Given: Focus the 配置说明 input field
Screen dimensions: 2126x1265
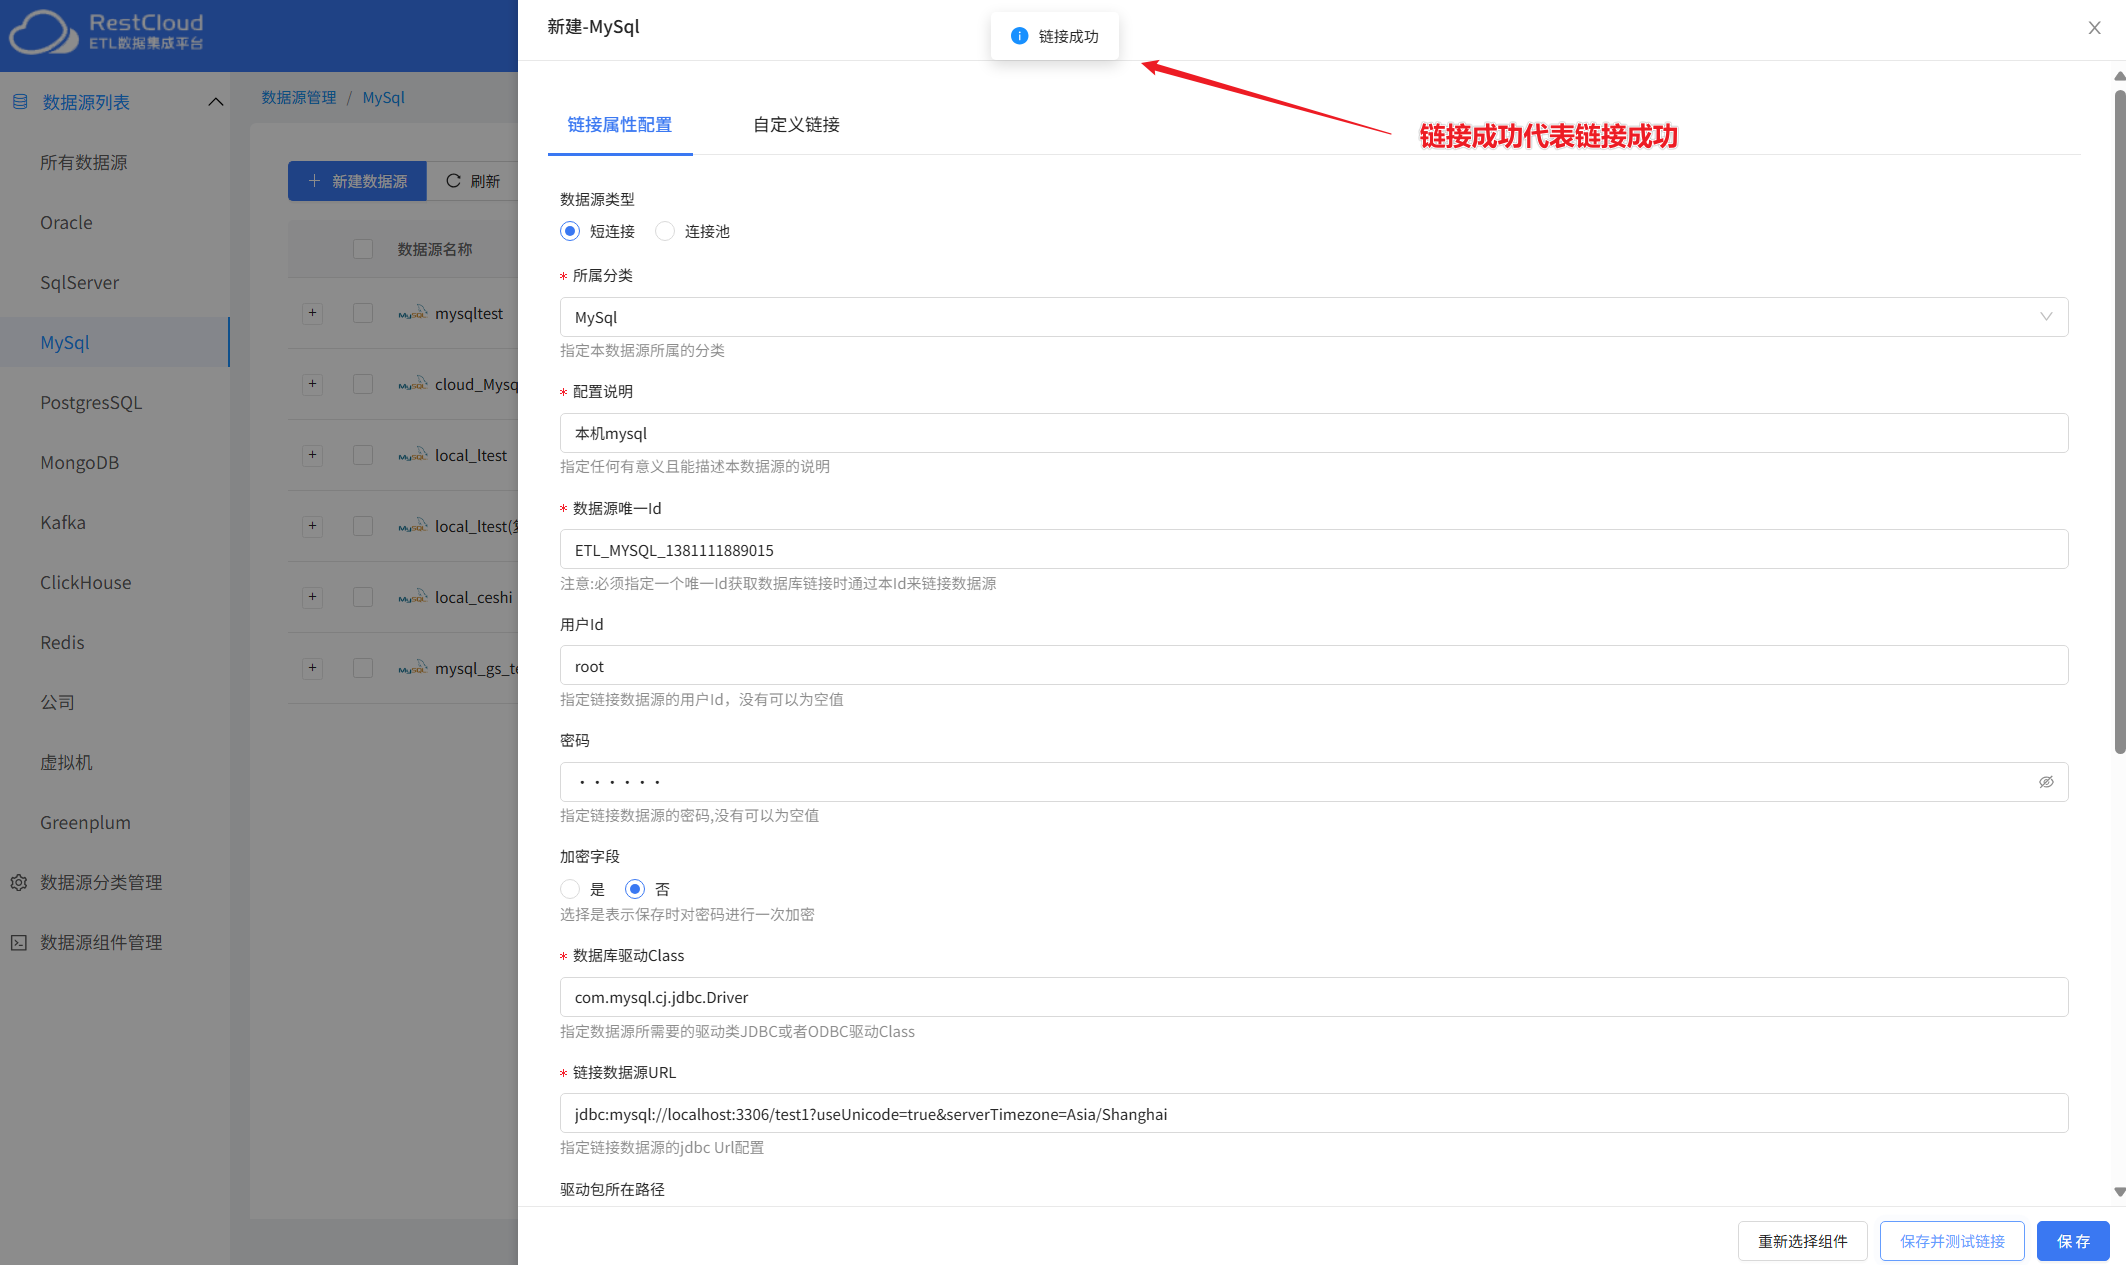Looking at the screenshot, I should [1314, 433].
